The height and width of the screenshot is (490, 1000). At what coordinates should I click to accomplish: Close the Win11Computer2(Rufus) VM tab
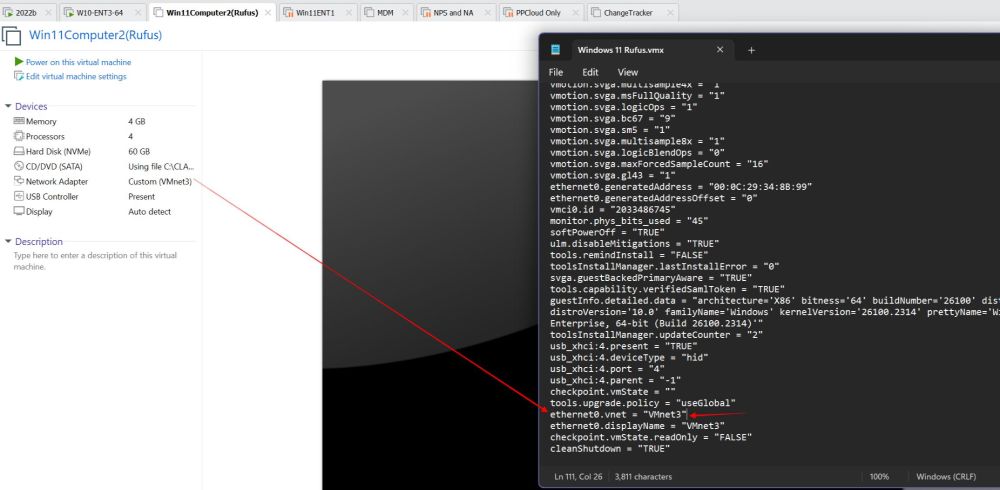pos(268,13)
